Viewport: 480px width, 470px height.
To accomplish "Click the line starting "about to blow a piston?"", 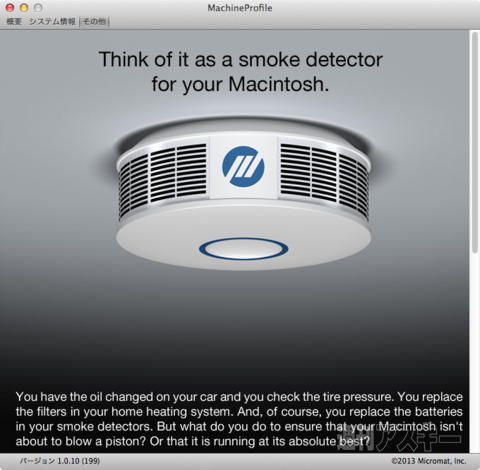I will pos(193,441).
